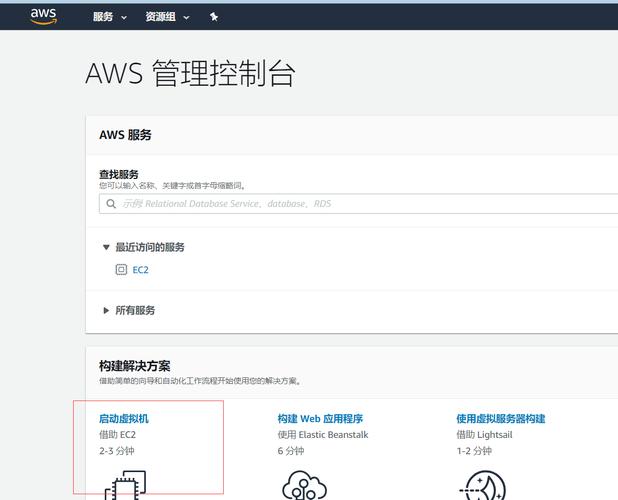
Task: Click the AWS 服务 panel heading
Action: click(125, 135)
